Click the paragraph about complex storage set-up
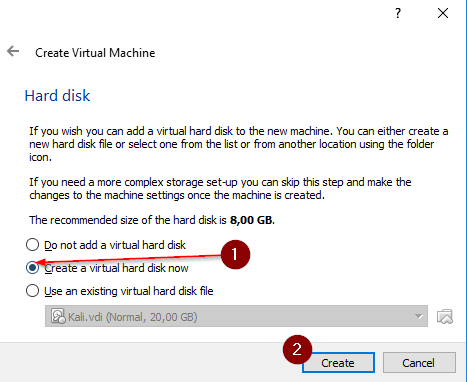The height and width of the screenshot is (382, 467). point(220,189)
